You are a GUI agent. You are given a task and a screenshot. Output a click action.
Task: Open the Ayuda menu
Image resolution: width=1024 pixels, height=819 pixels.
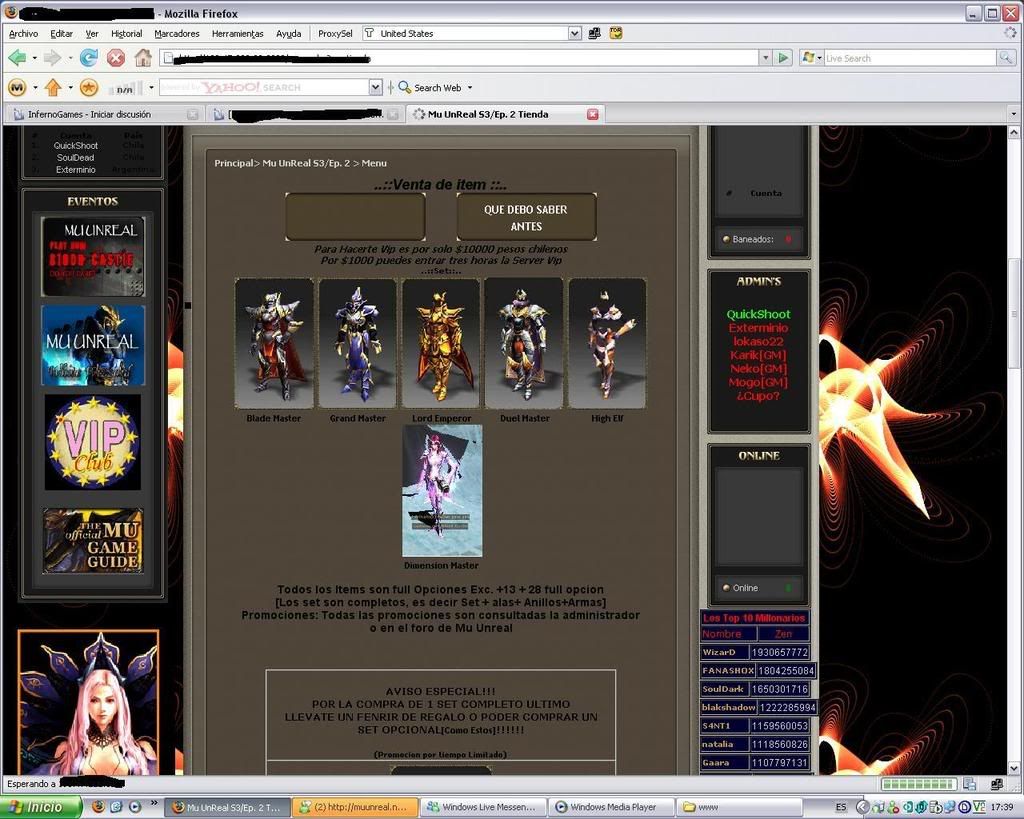click(289, 33)
